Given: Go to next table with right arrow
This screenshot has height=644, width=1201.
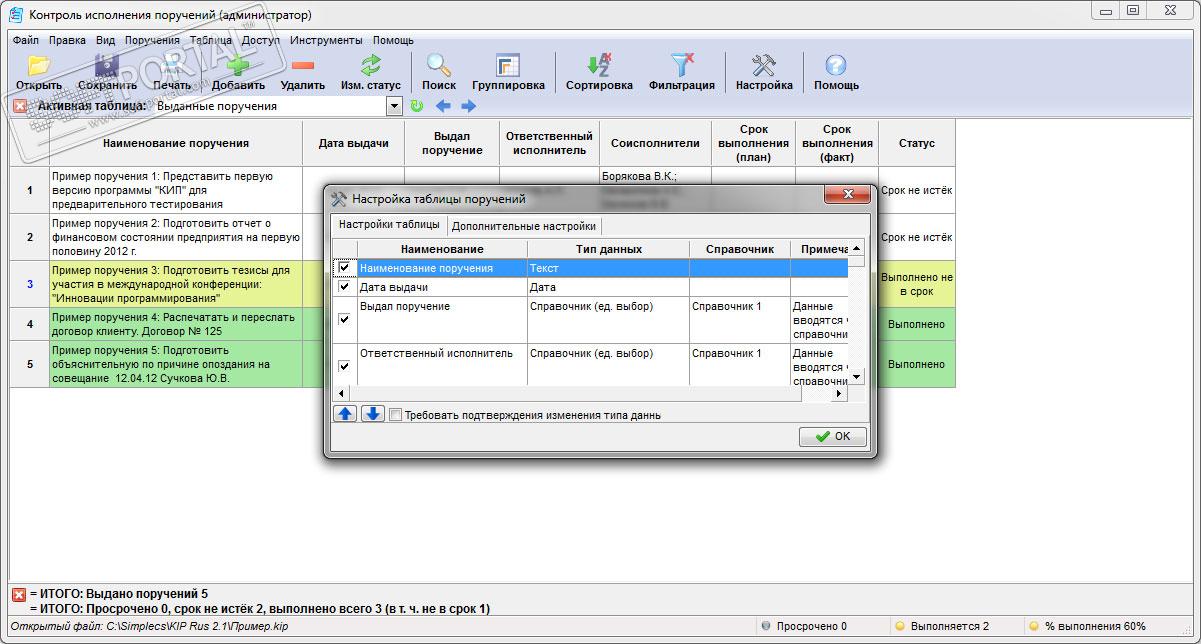Looking at the screenshot, I should pyautogui.click(x=468, y=106).
